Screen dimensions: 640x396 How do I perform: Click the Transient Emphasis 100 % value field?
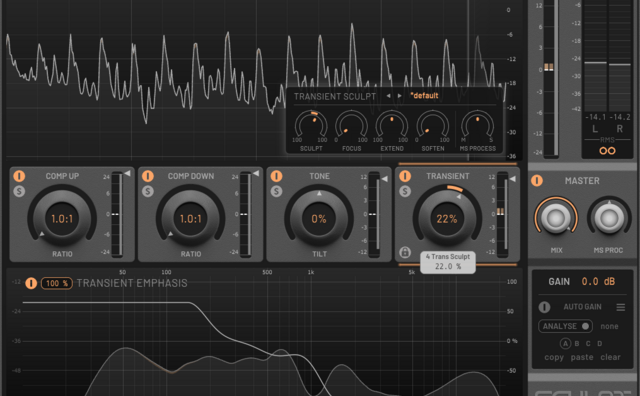[x=57, y=283]
